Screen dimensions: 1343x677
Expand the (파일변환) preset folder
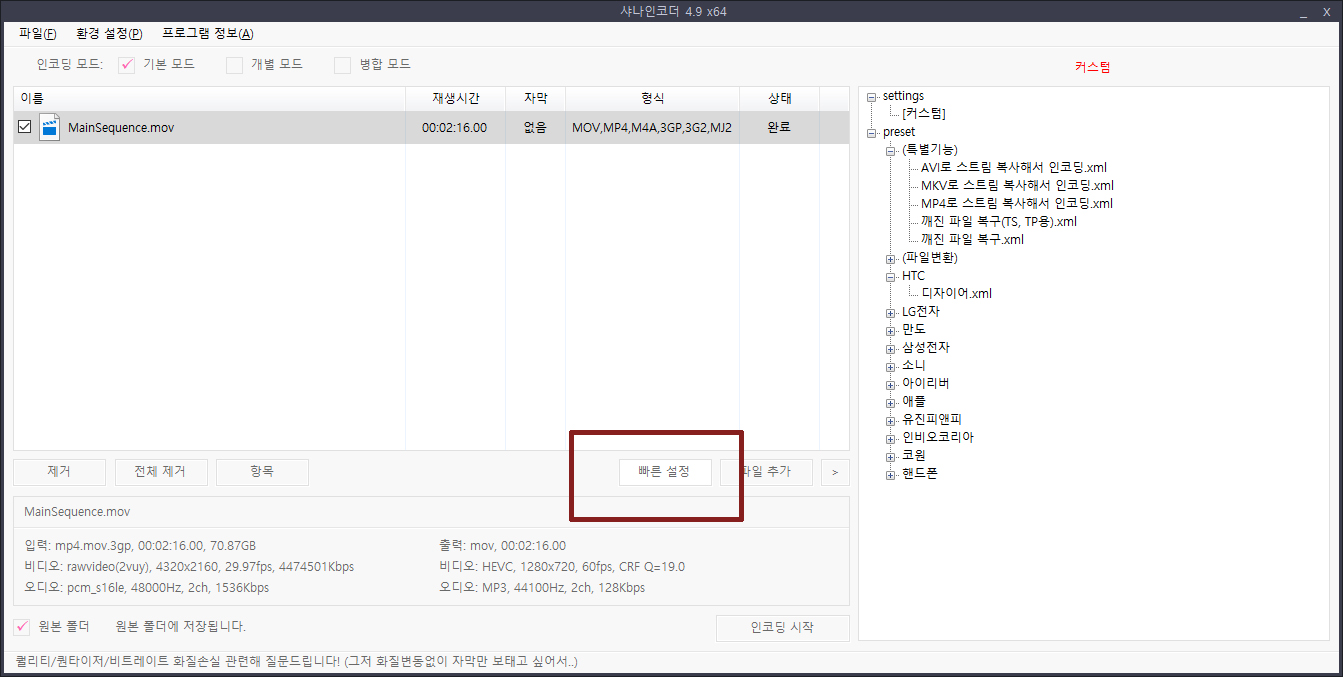pos(890,258)
